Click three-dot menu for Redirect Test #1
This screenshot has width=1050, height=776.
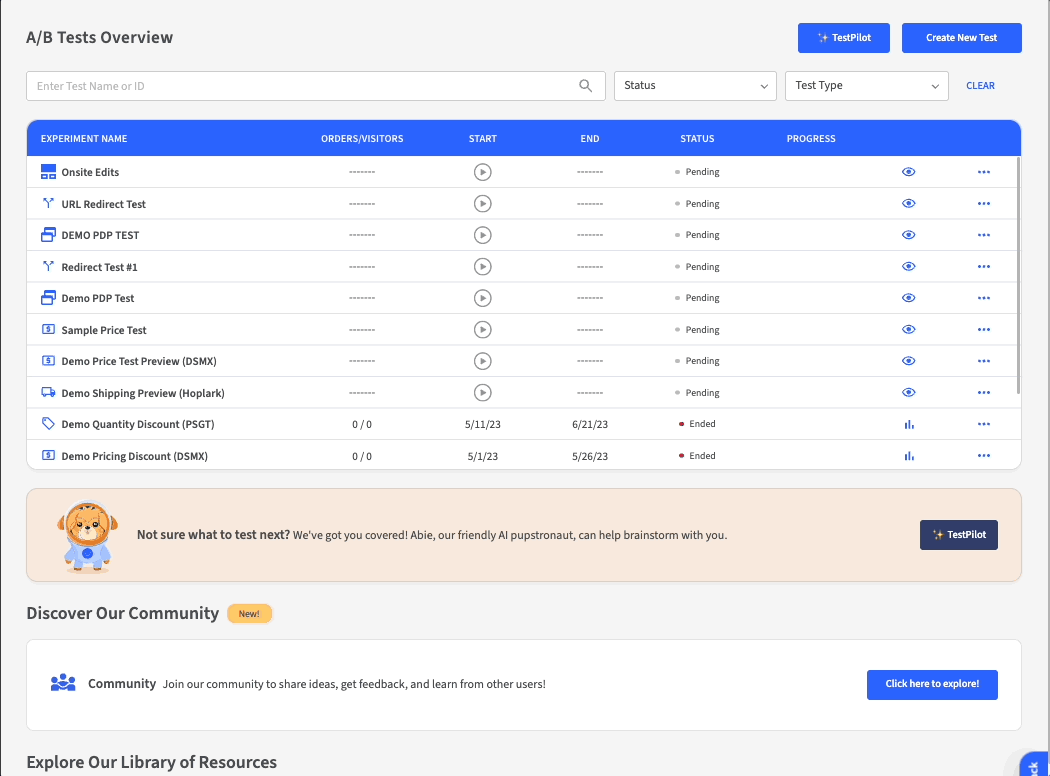pos(984,267)
